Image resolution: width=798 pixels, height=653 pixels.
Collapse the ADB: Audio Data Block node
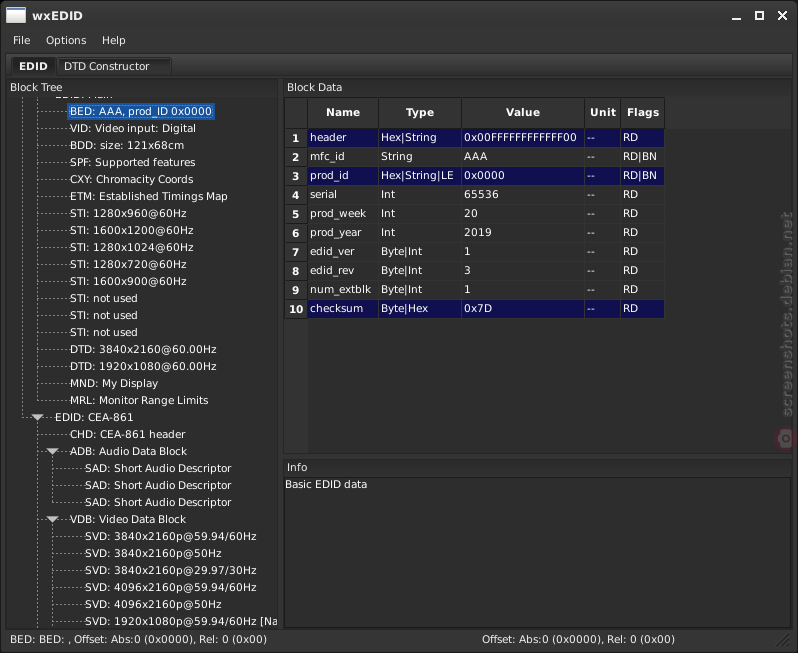(x=52, y=451)
